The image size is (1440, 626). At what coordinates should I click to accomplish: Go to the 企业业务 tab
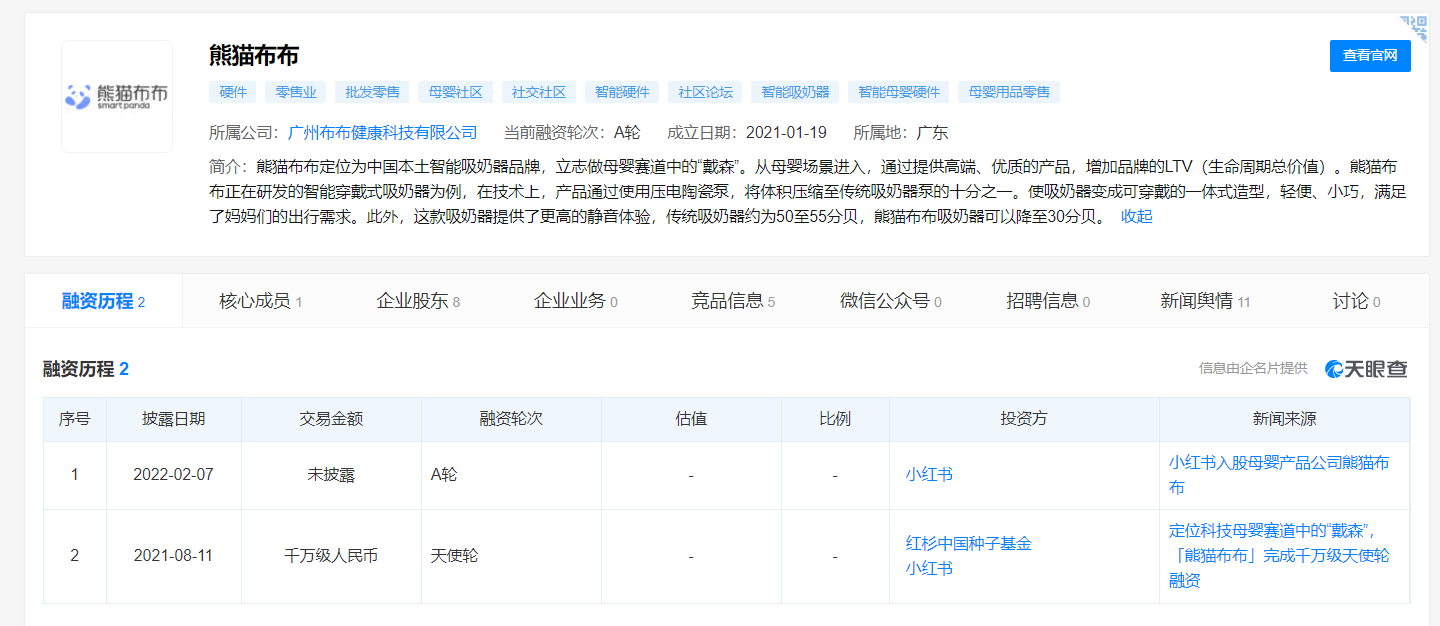(576, 301)
